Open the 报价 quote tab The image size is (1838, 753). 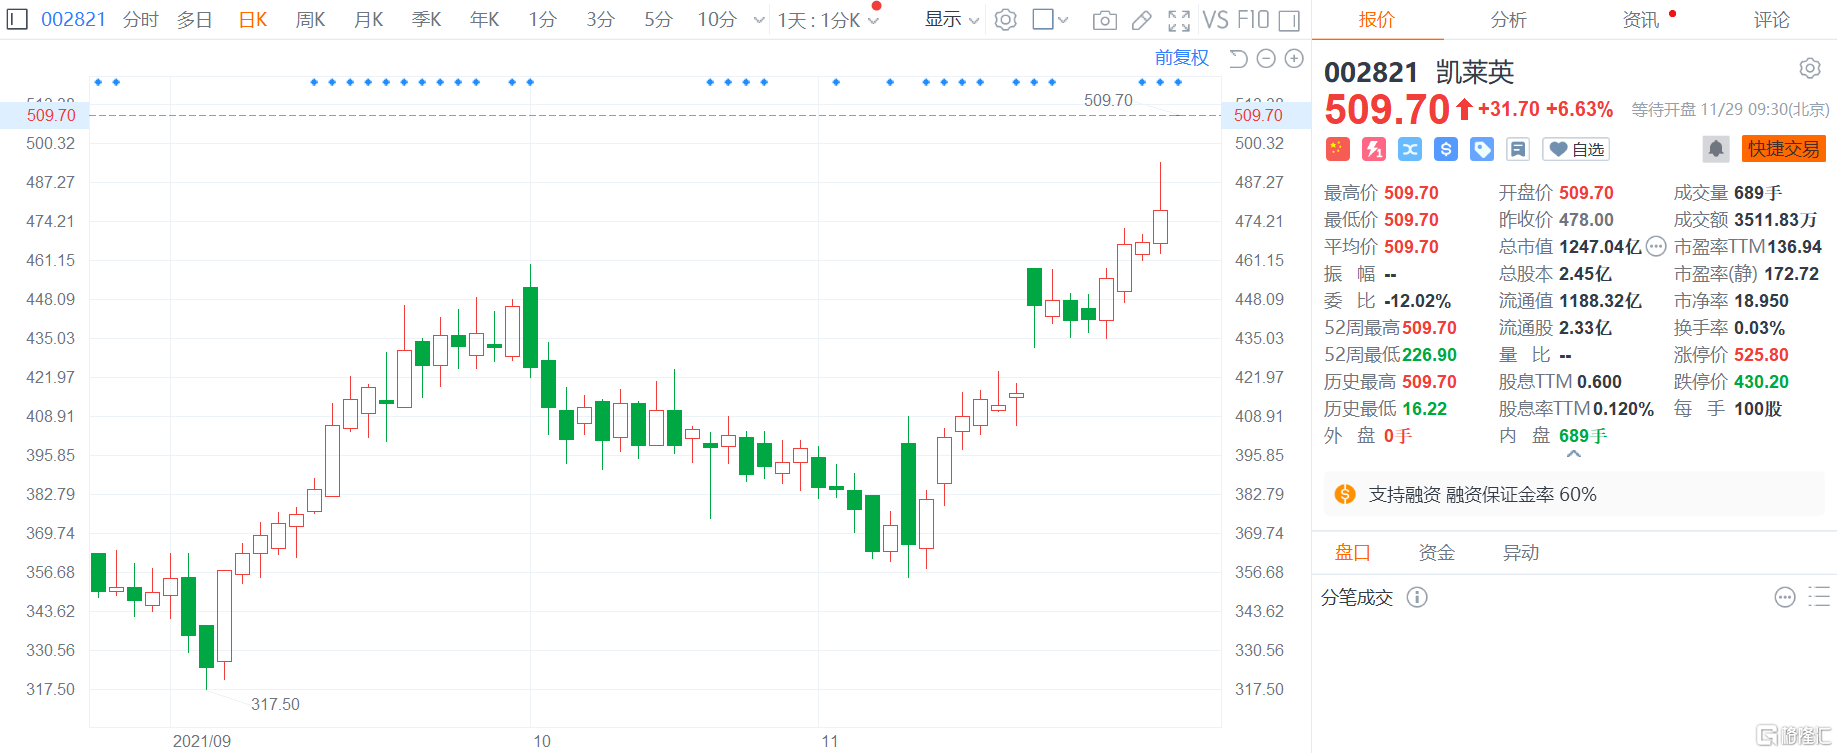click(x=1377, y=20)
